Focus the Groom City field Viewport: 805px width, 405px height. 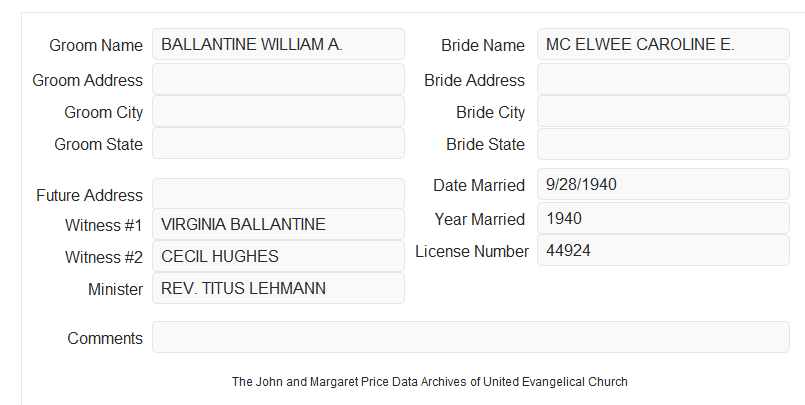[278, 111]
